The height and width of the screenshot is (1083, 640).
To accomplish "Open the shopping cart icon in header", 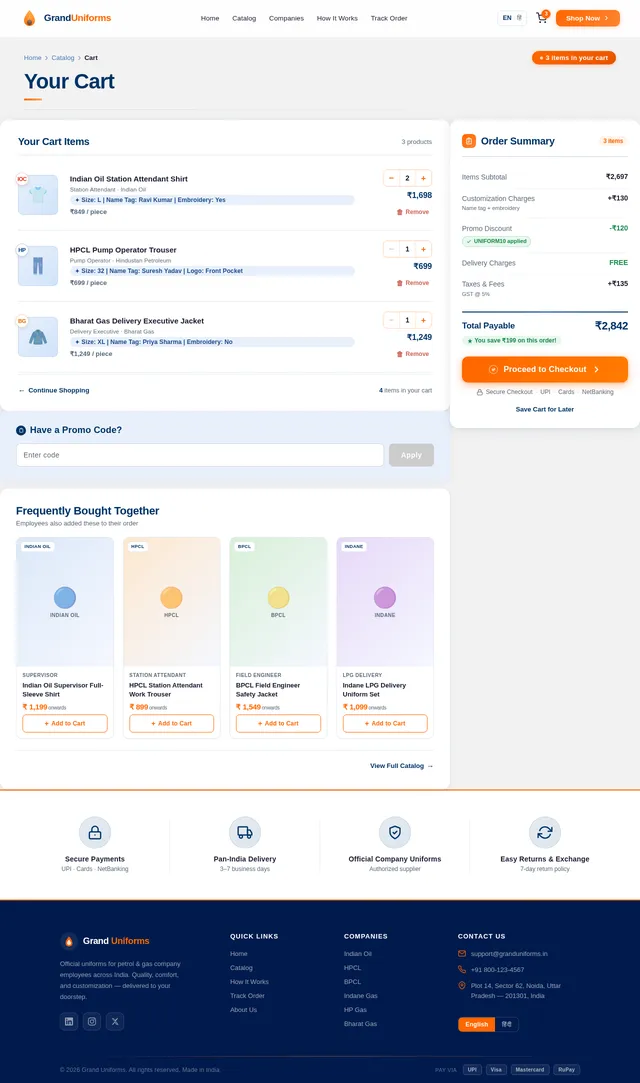I will tap(541, 18).
